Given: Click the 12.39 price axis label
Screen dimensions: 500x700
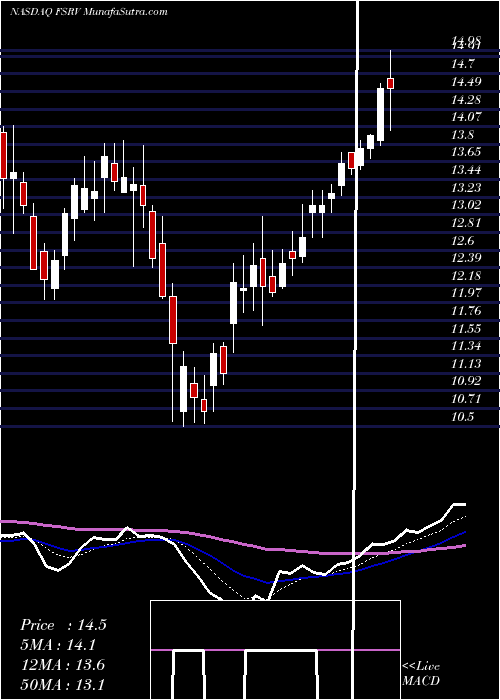Looking at the screenshot, I should tap(466, 258).
